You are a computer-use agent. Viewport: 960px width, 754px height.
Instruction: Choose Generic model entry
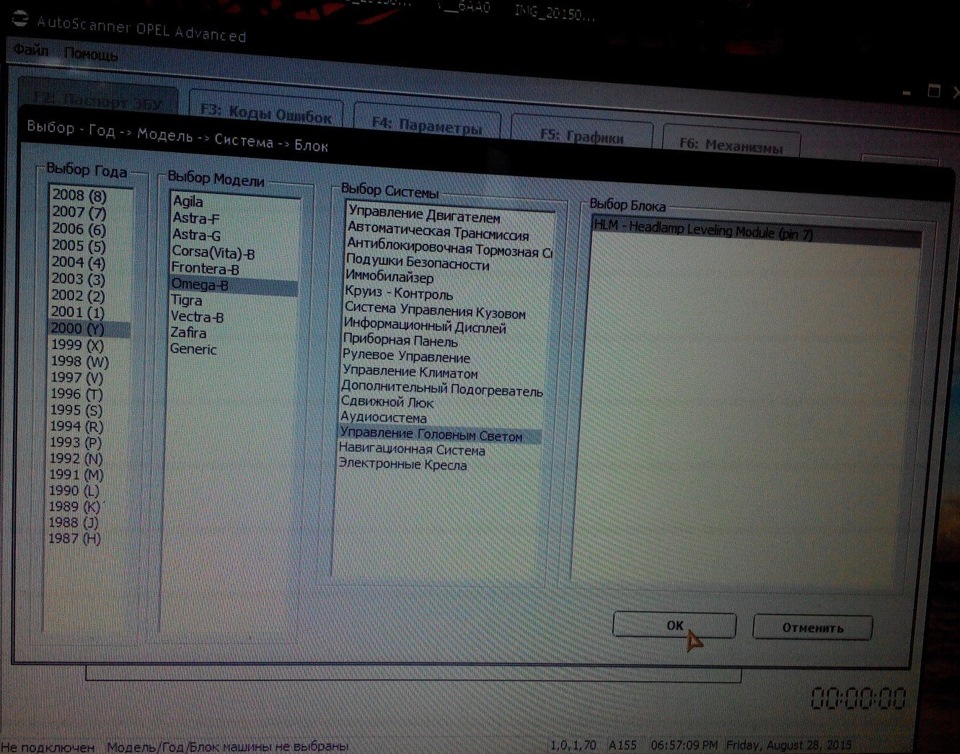pyautogui.click(x=193, y=349)
